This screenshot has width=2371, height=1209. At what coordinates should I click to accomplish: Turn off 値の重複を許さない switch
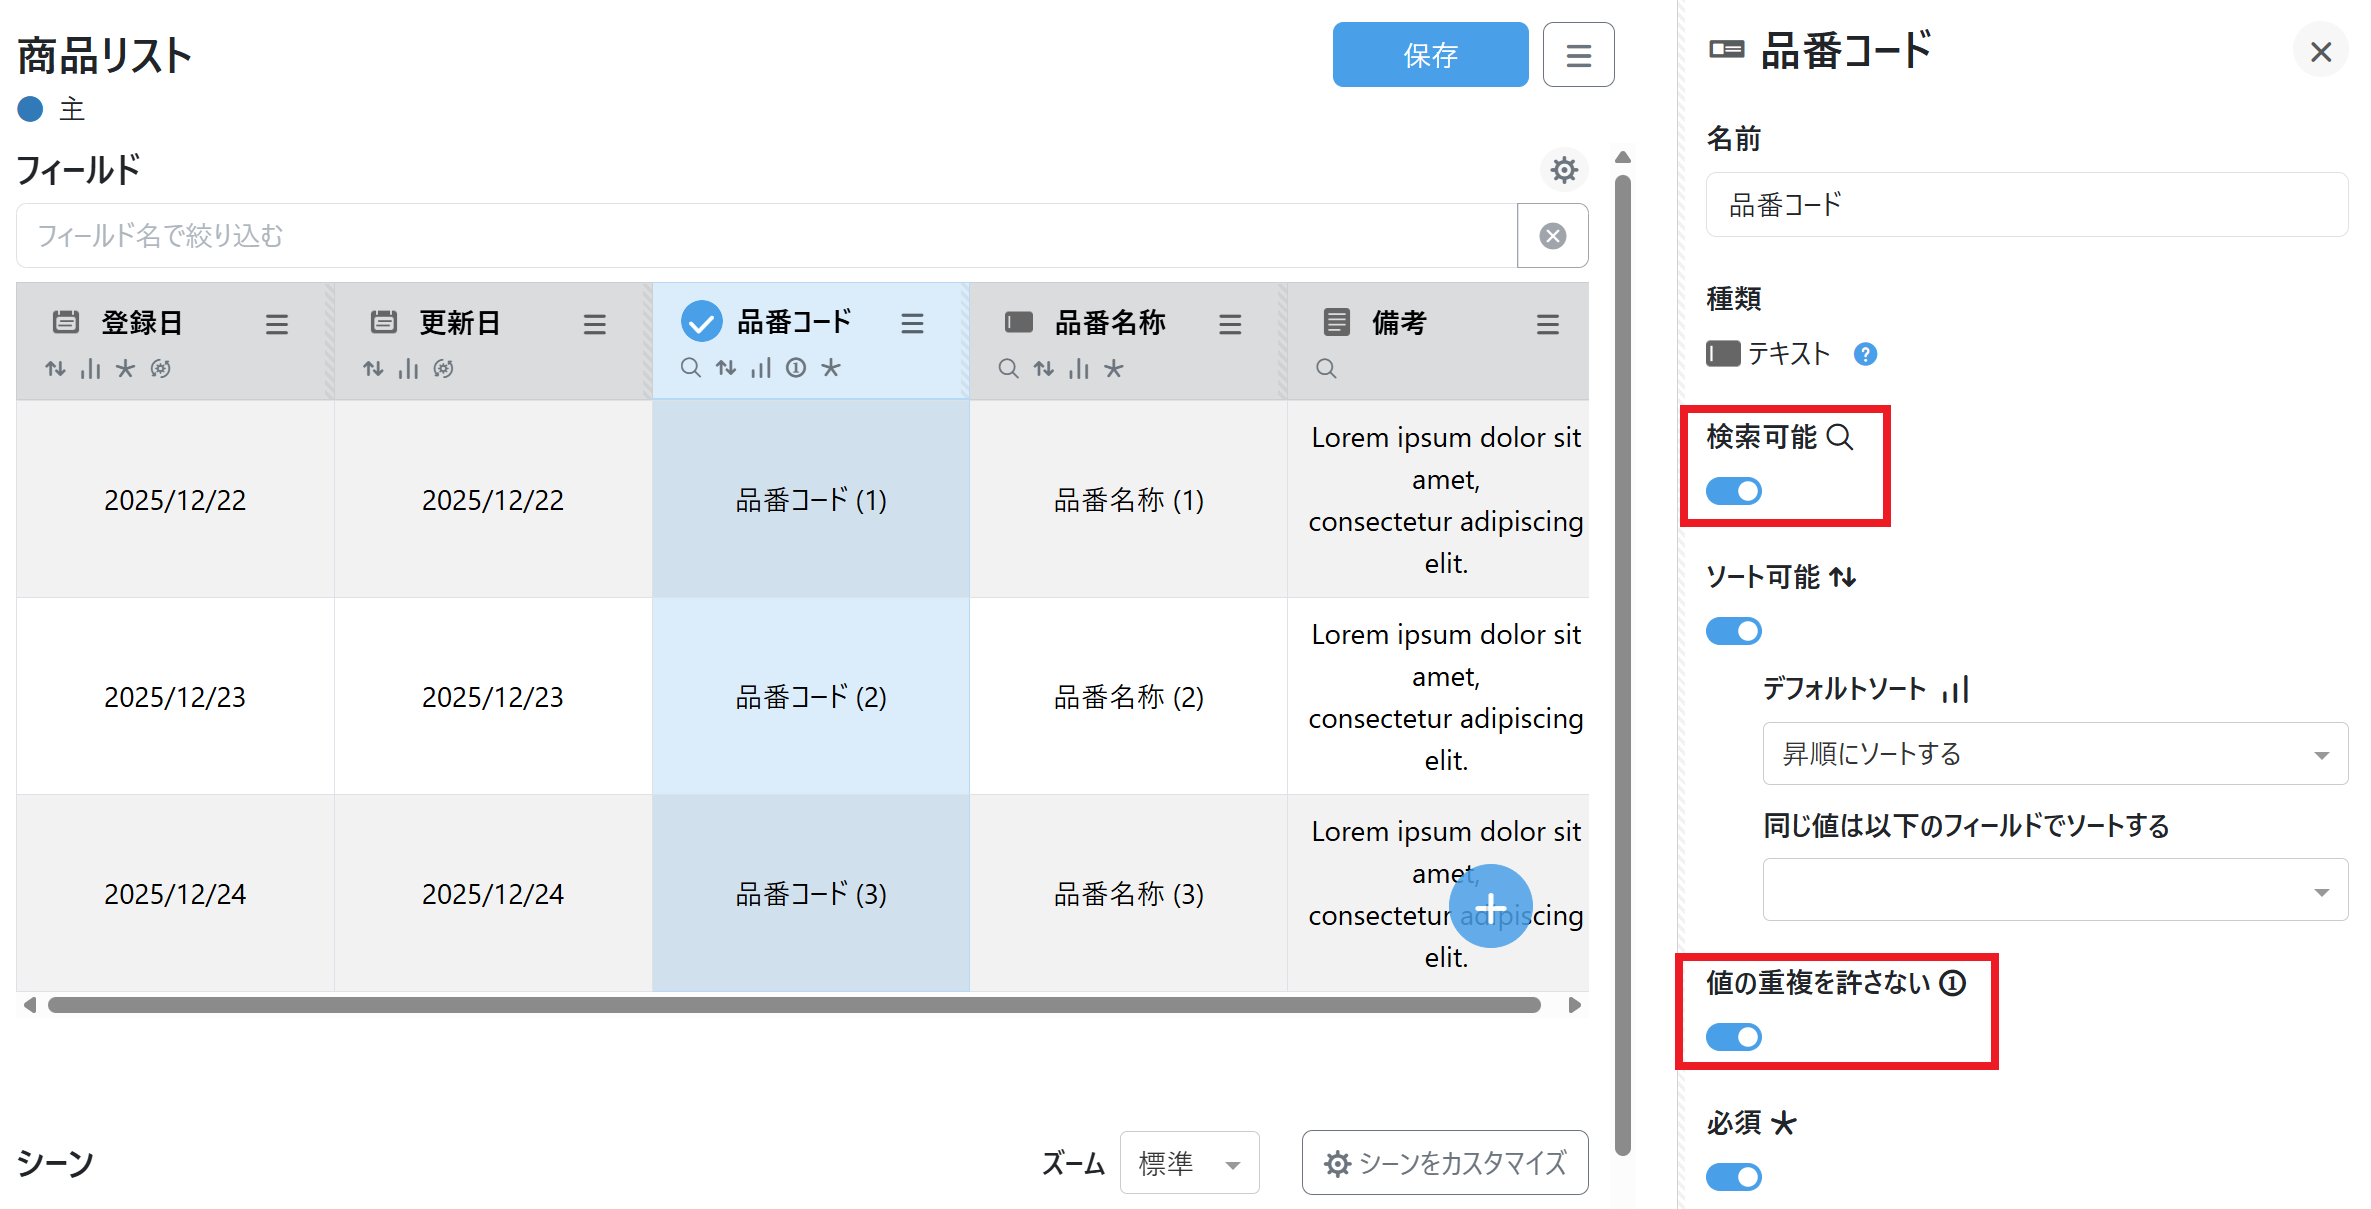pos(1733,1037)
